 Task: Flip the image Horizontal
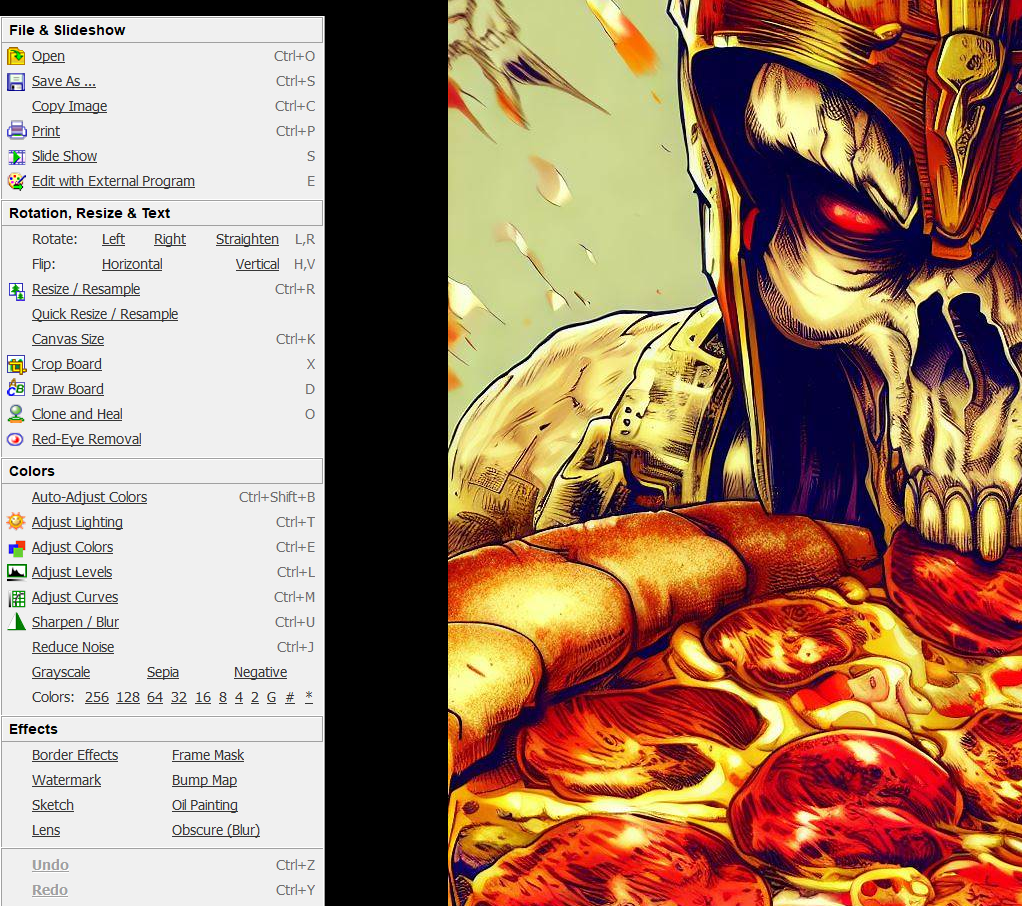(132, 264)
